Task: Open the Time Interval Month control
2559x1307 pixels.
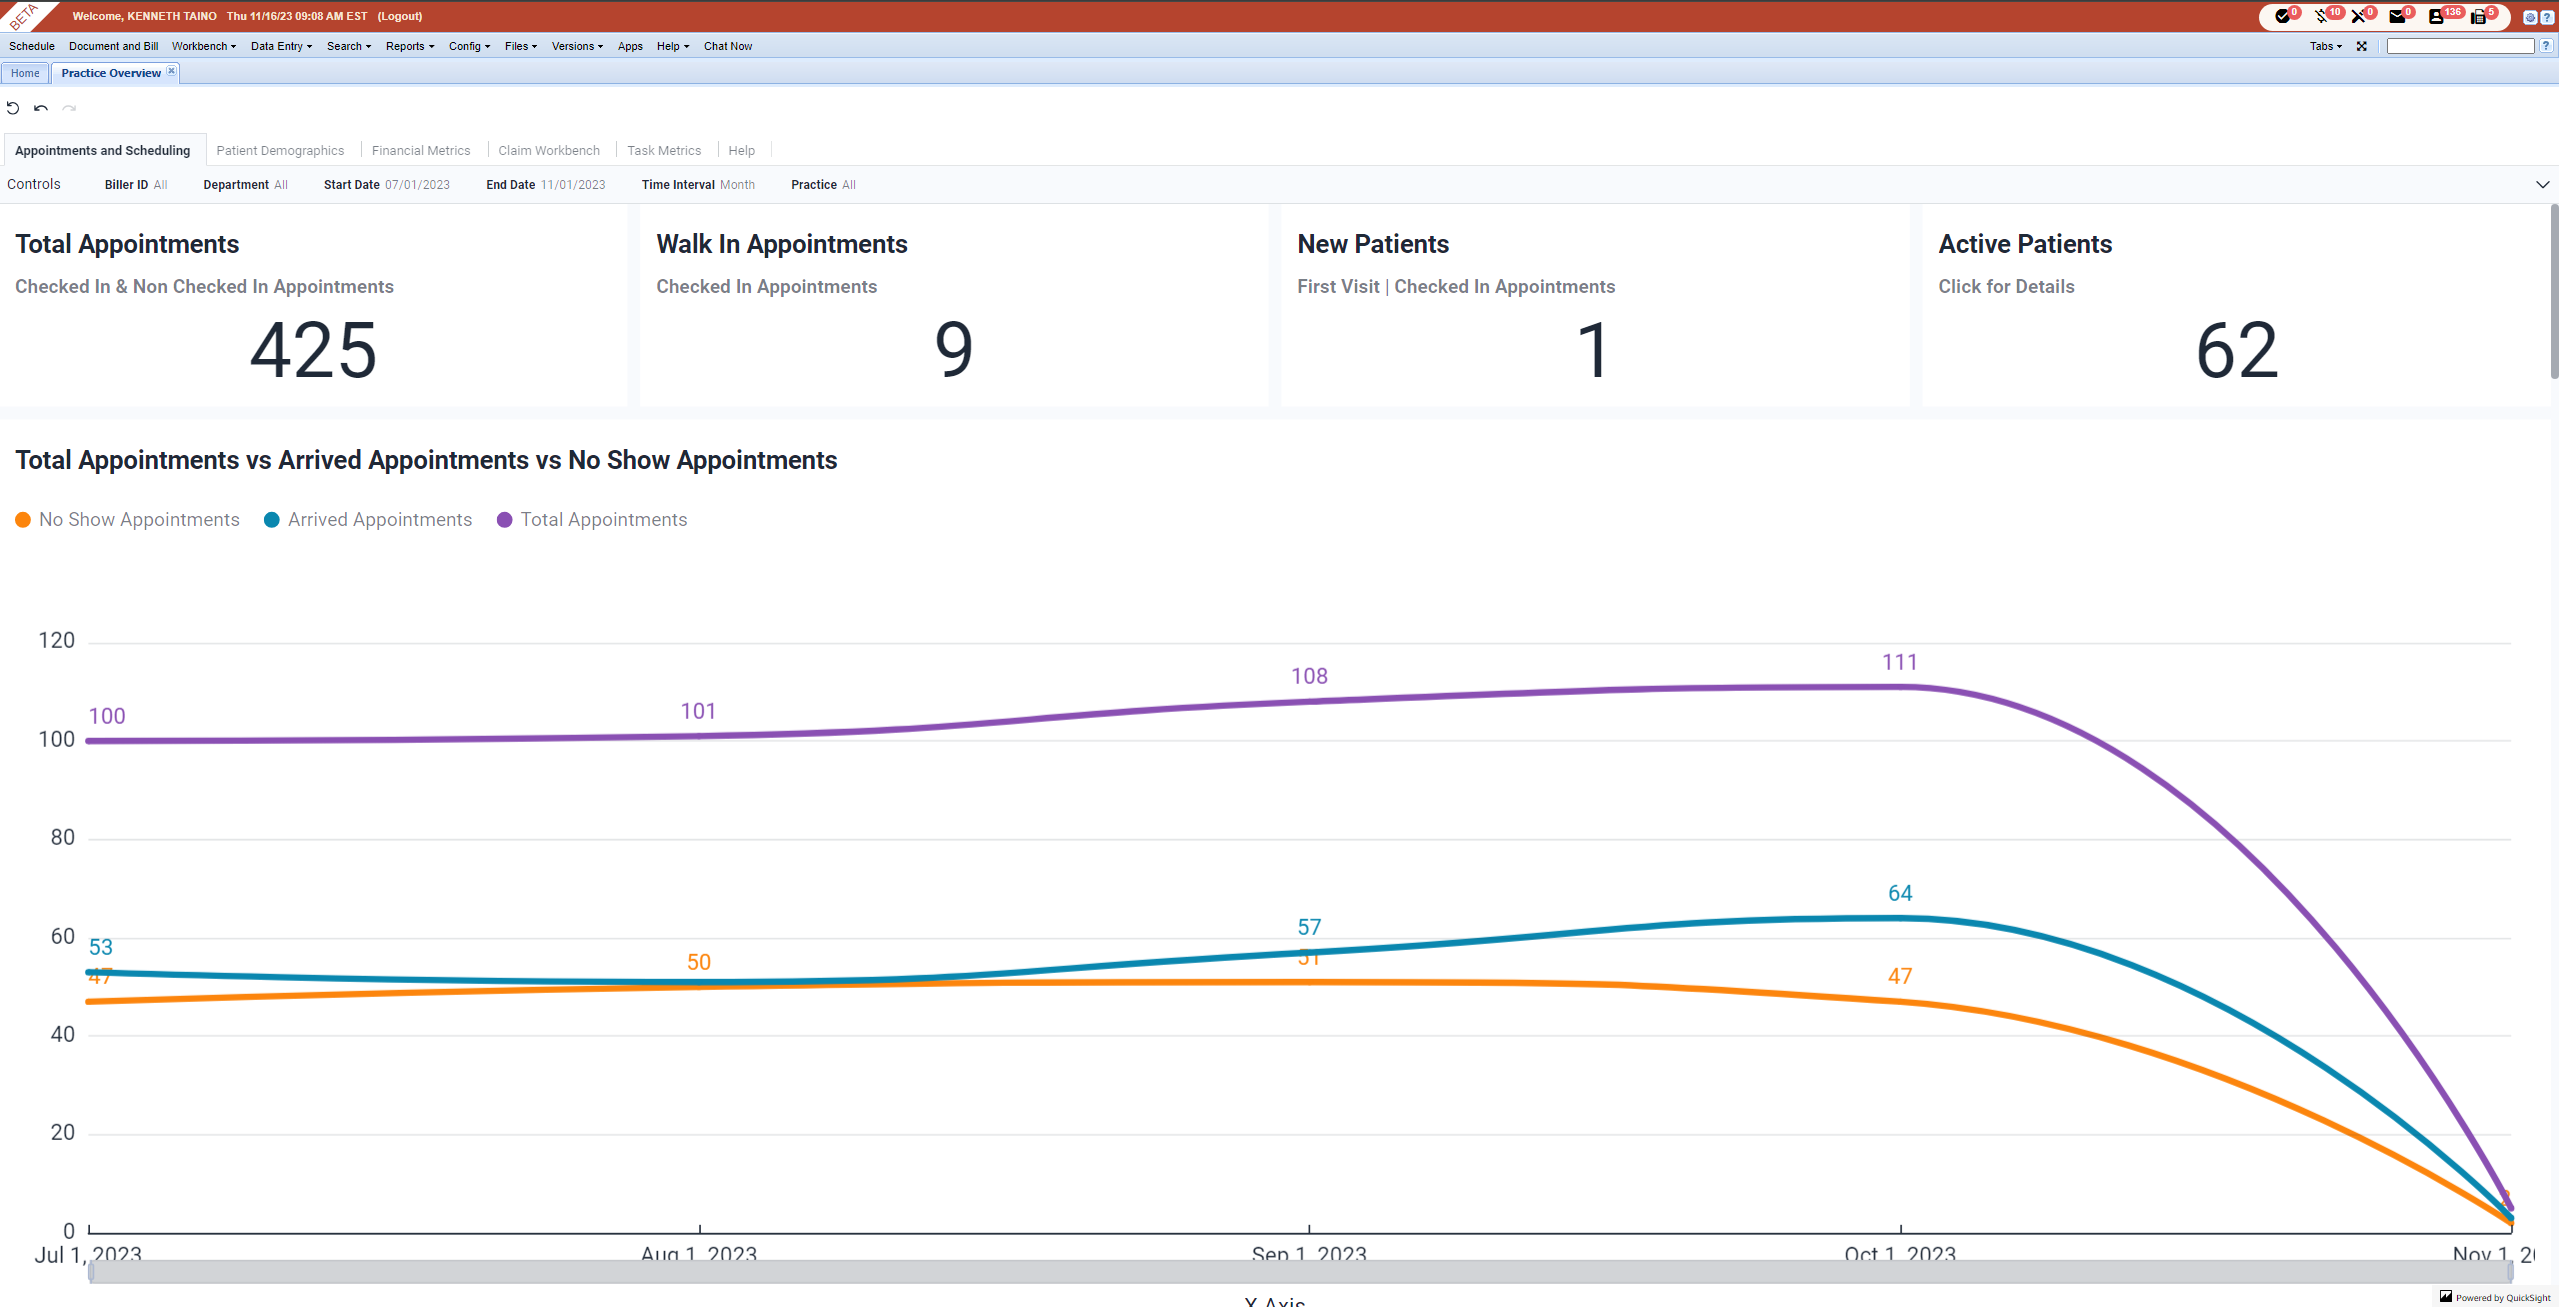Action: pos(698,184)
